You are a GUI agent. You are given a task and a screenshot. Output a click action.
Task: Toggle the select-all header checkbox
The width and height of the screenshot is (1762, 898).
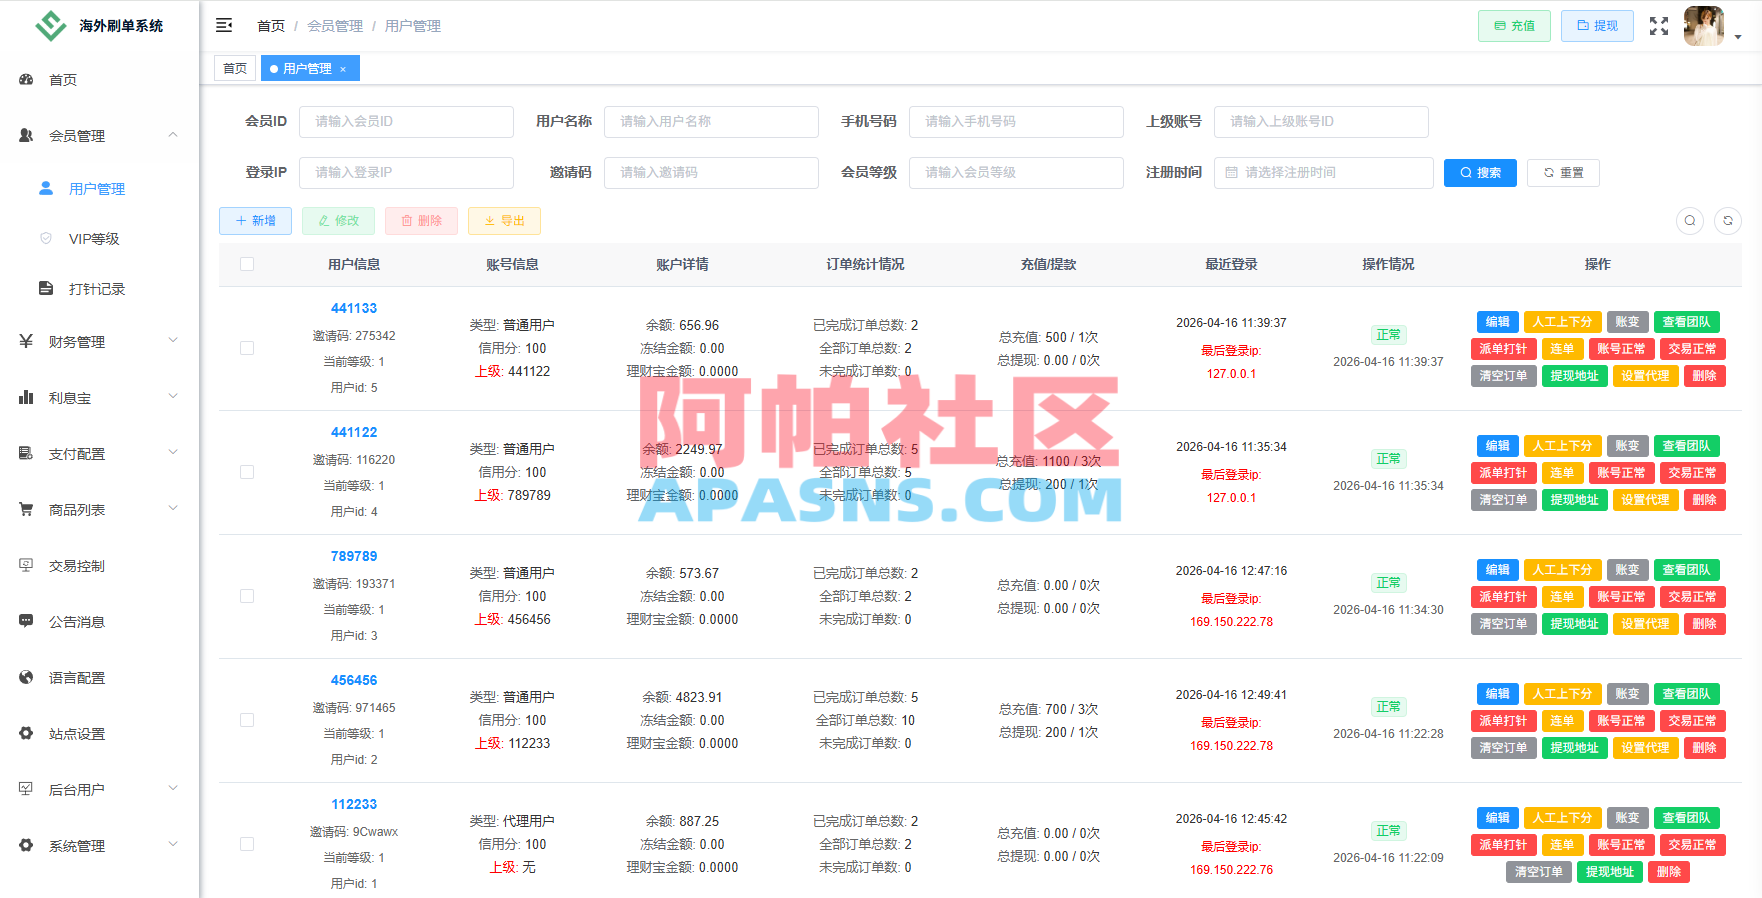(247, 264)
